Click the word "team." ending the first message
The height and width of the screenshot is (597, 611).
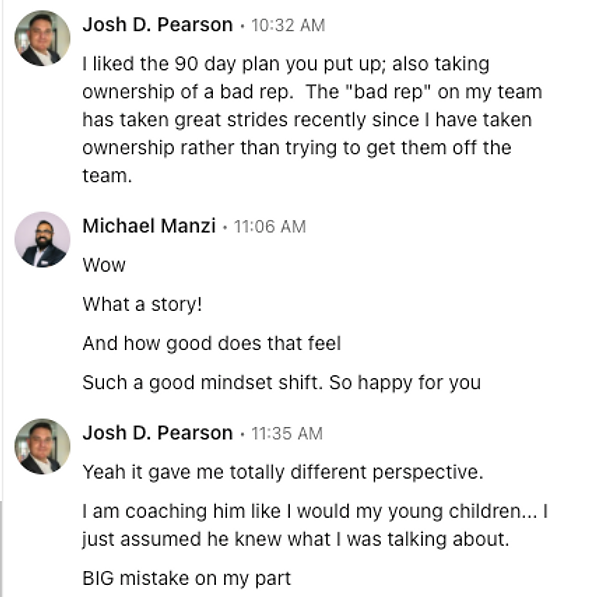105,175
